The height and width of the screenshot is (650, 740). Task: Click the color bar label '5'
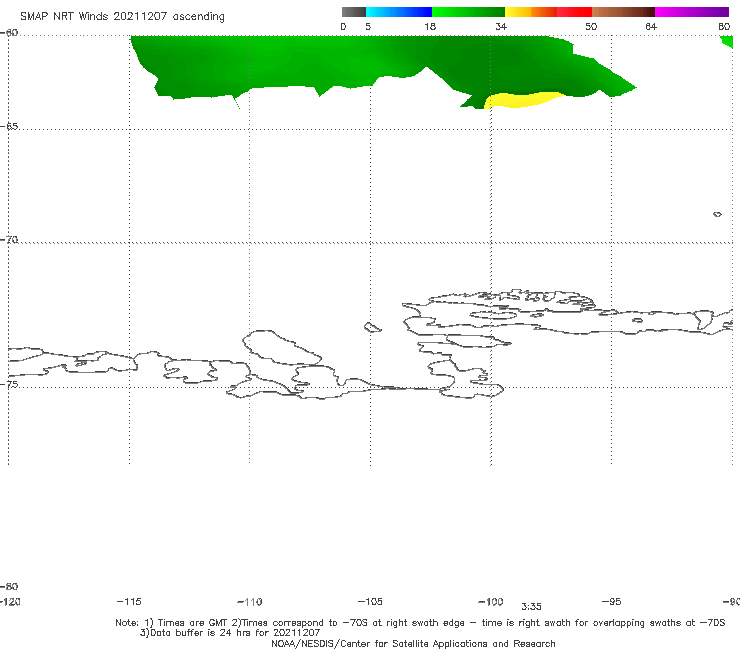(x=368, y=26)
